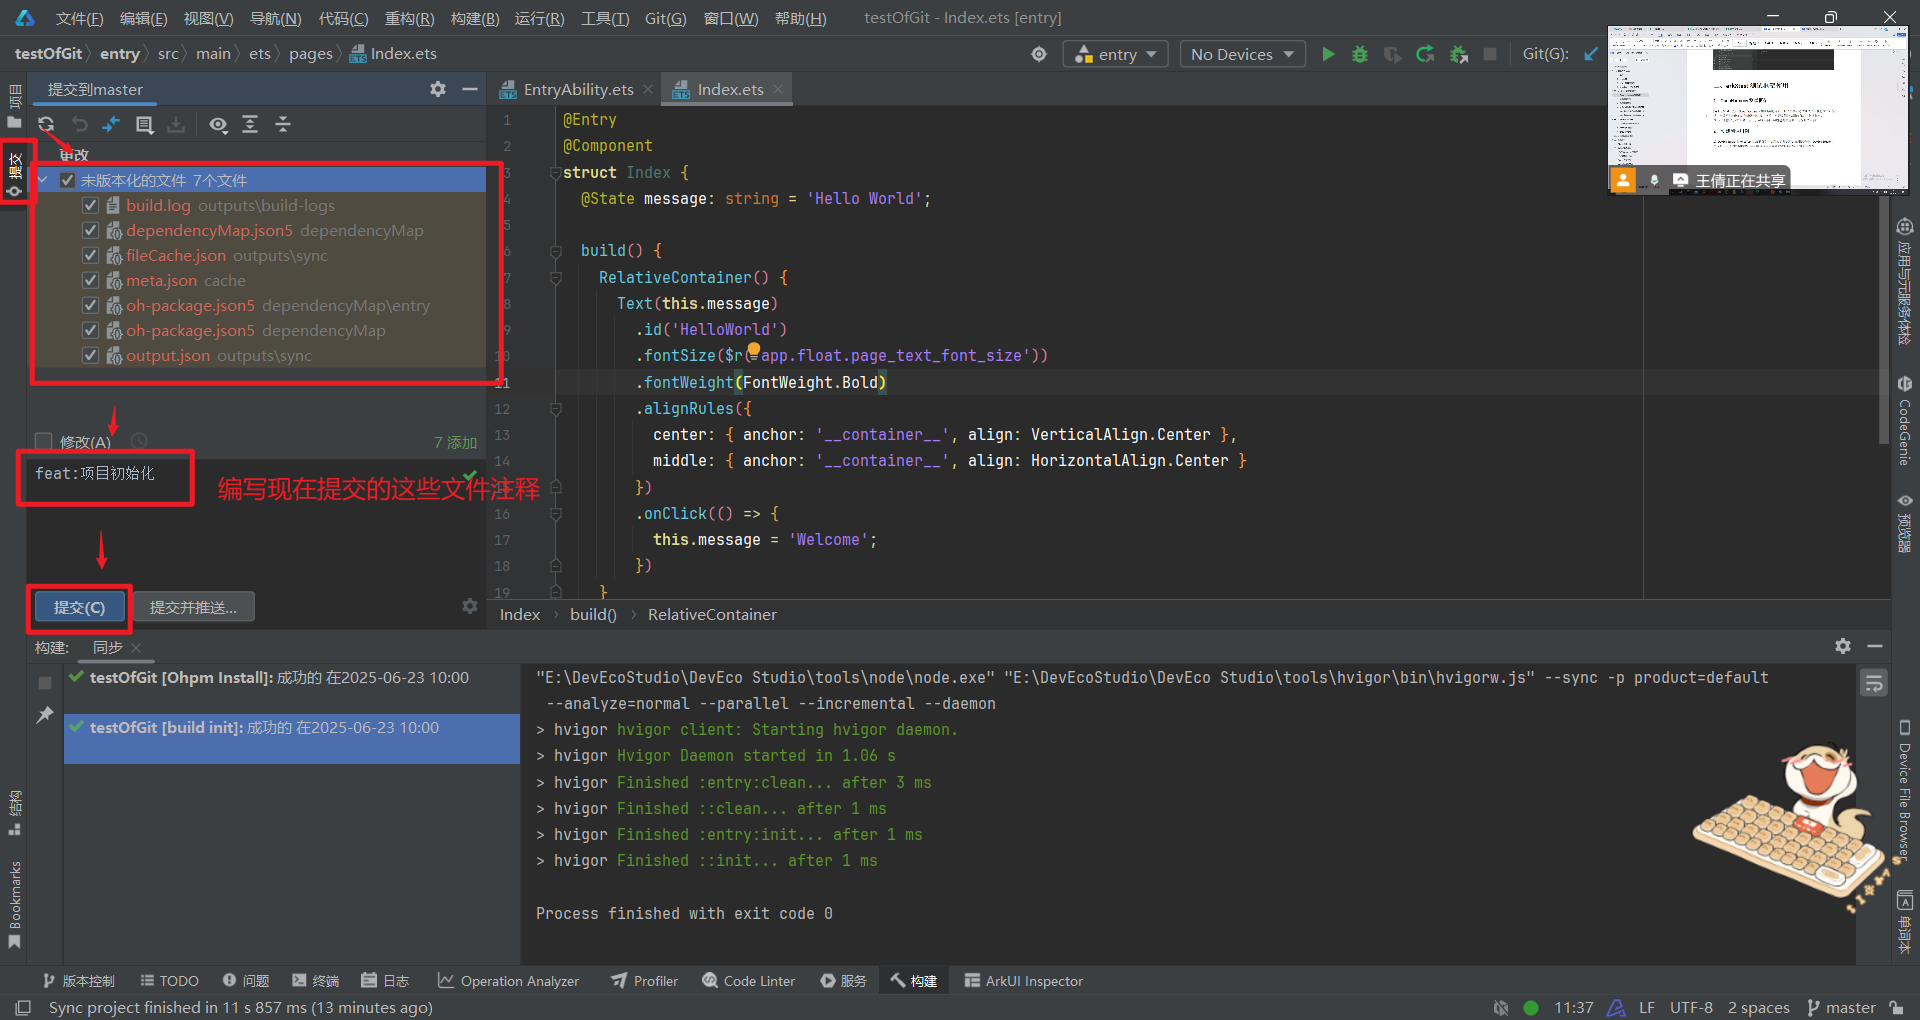The width and height of the screenshot is (1920, 1020).
Task: Click the 提交(C) commit button
Action: tap(80, 607)
